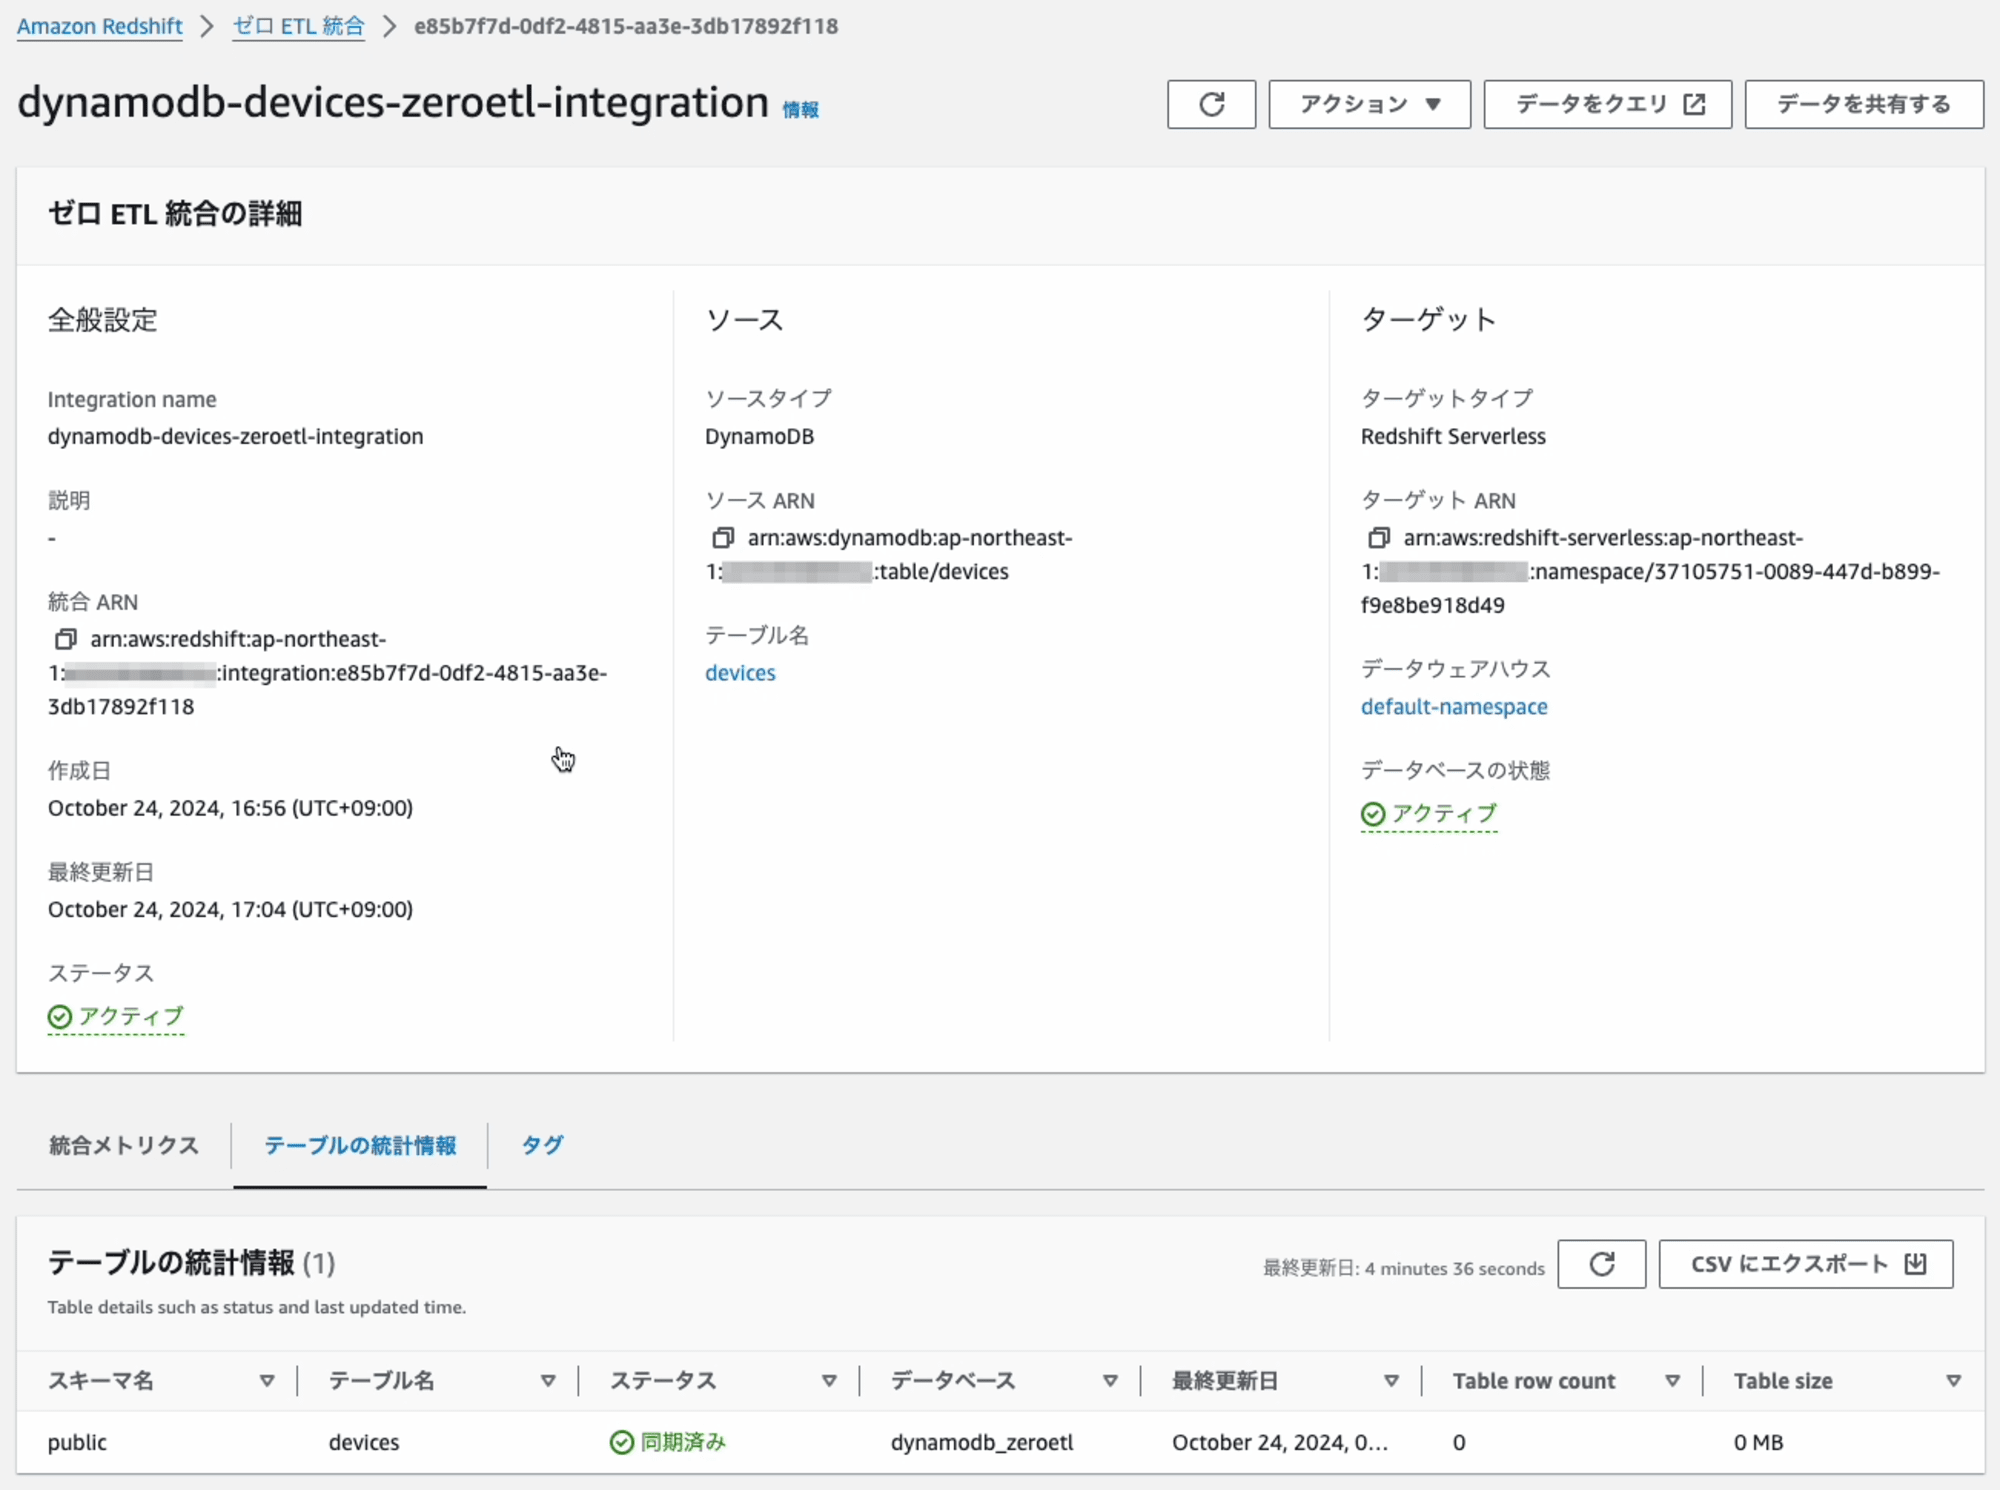Sort by テーブル名 column arrow
The height and width of the screenshot is (1490, 2000).
[x=548, y=1381]
